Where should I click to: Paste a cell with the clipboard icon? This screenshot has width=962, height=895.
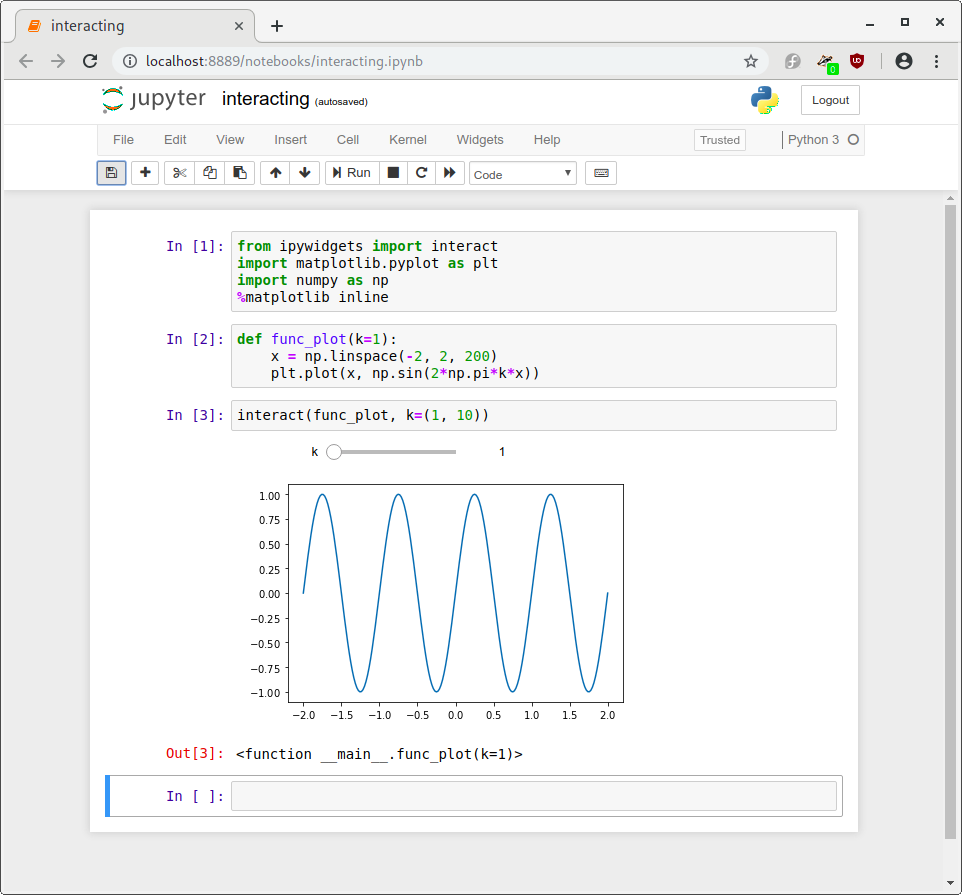pos(239,172)
